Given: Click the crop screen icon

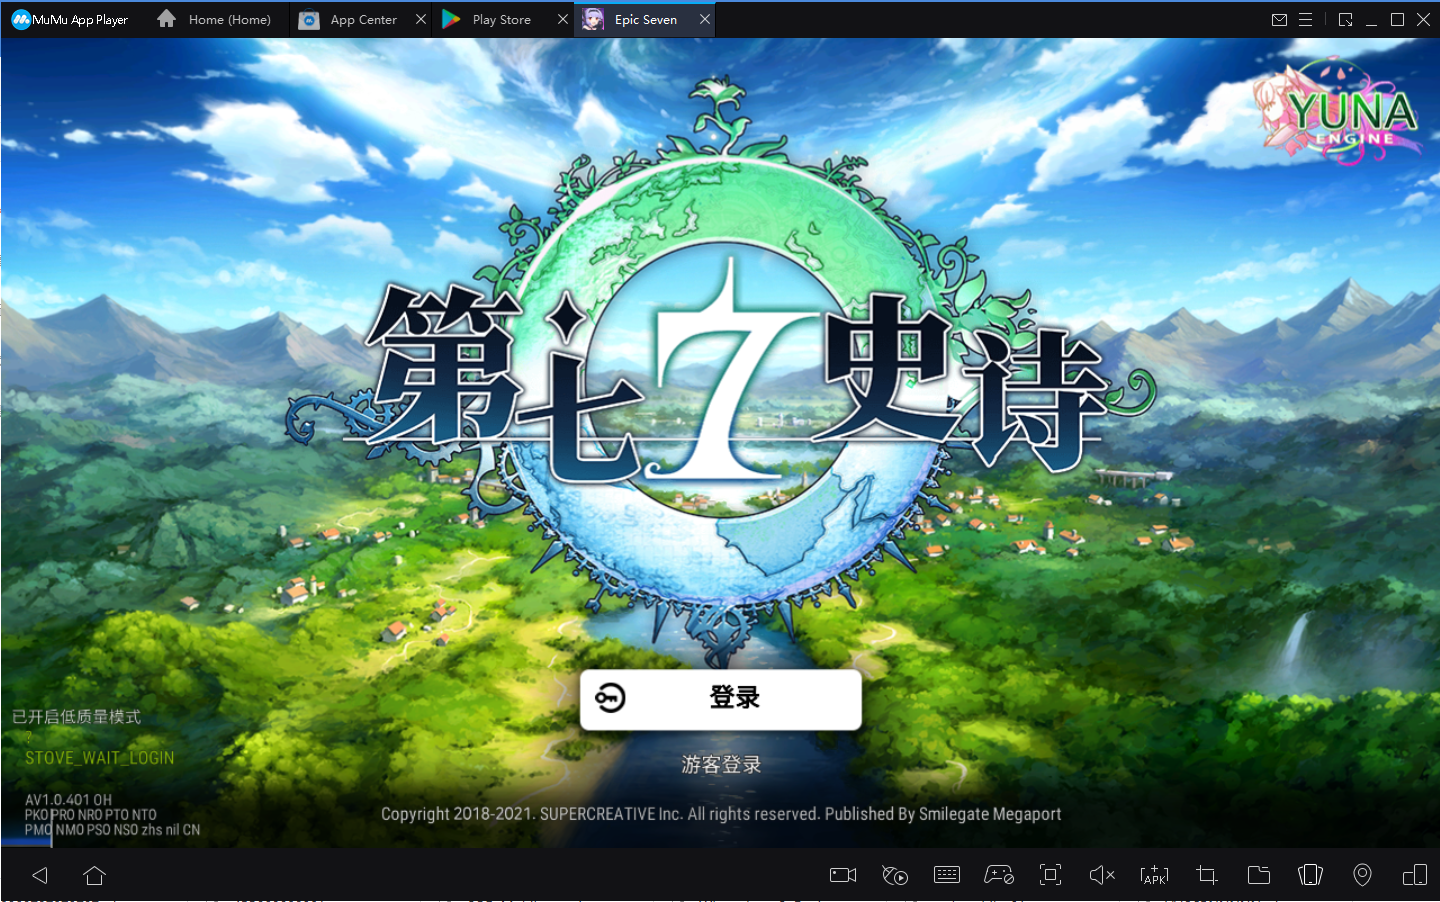Looking at the screenshot, I should [1207, 875].
